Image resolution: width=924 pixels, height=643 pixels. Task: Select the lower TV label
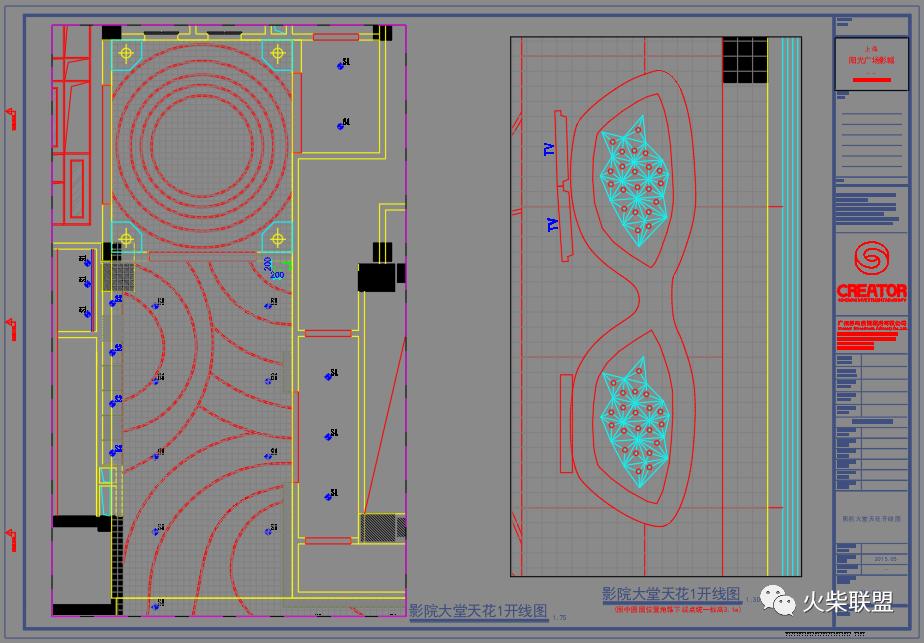(x=552, y=225)
